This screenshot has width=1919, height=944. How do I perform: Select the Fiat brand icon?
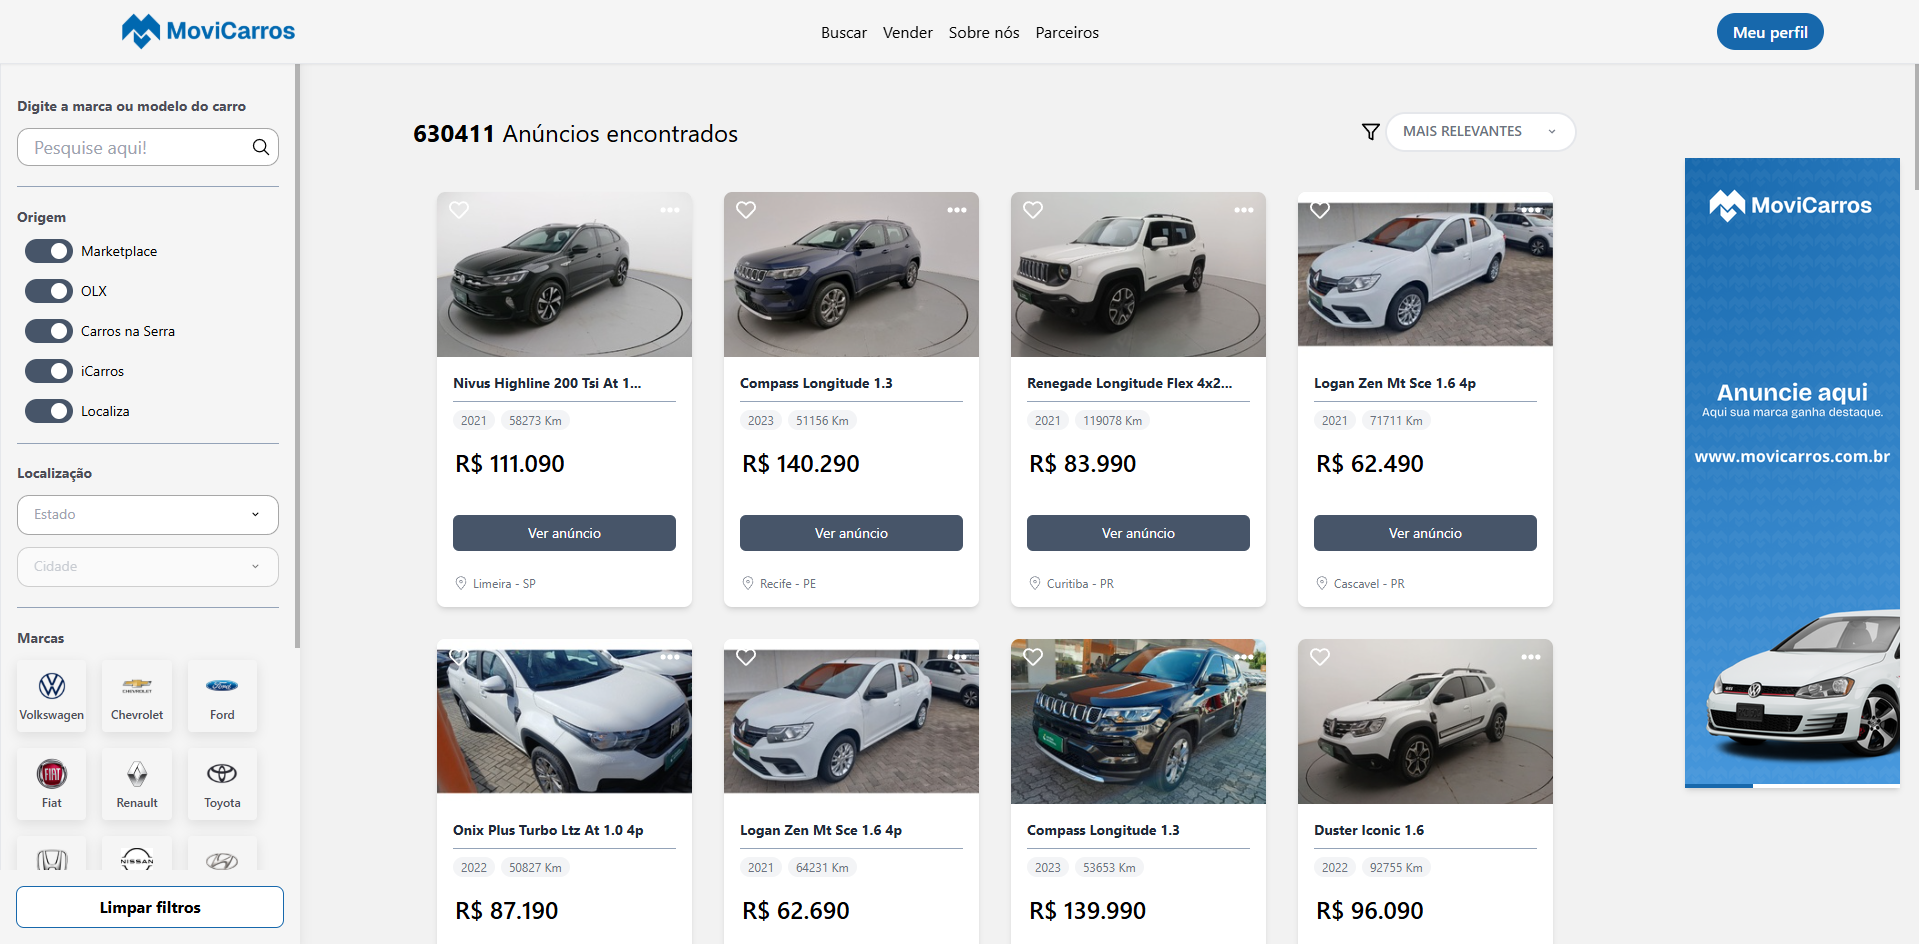click(x=52, y=784)
